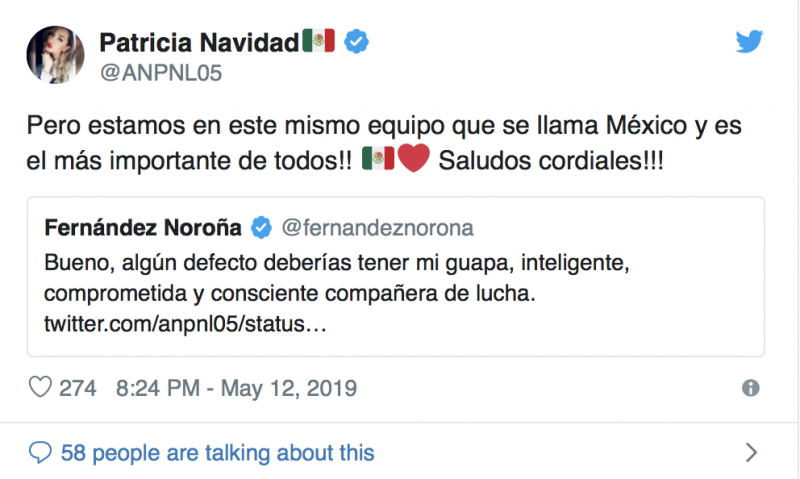
Task: Open the Fernández Noroña author name
Action: [x=143, y=228]
